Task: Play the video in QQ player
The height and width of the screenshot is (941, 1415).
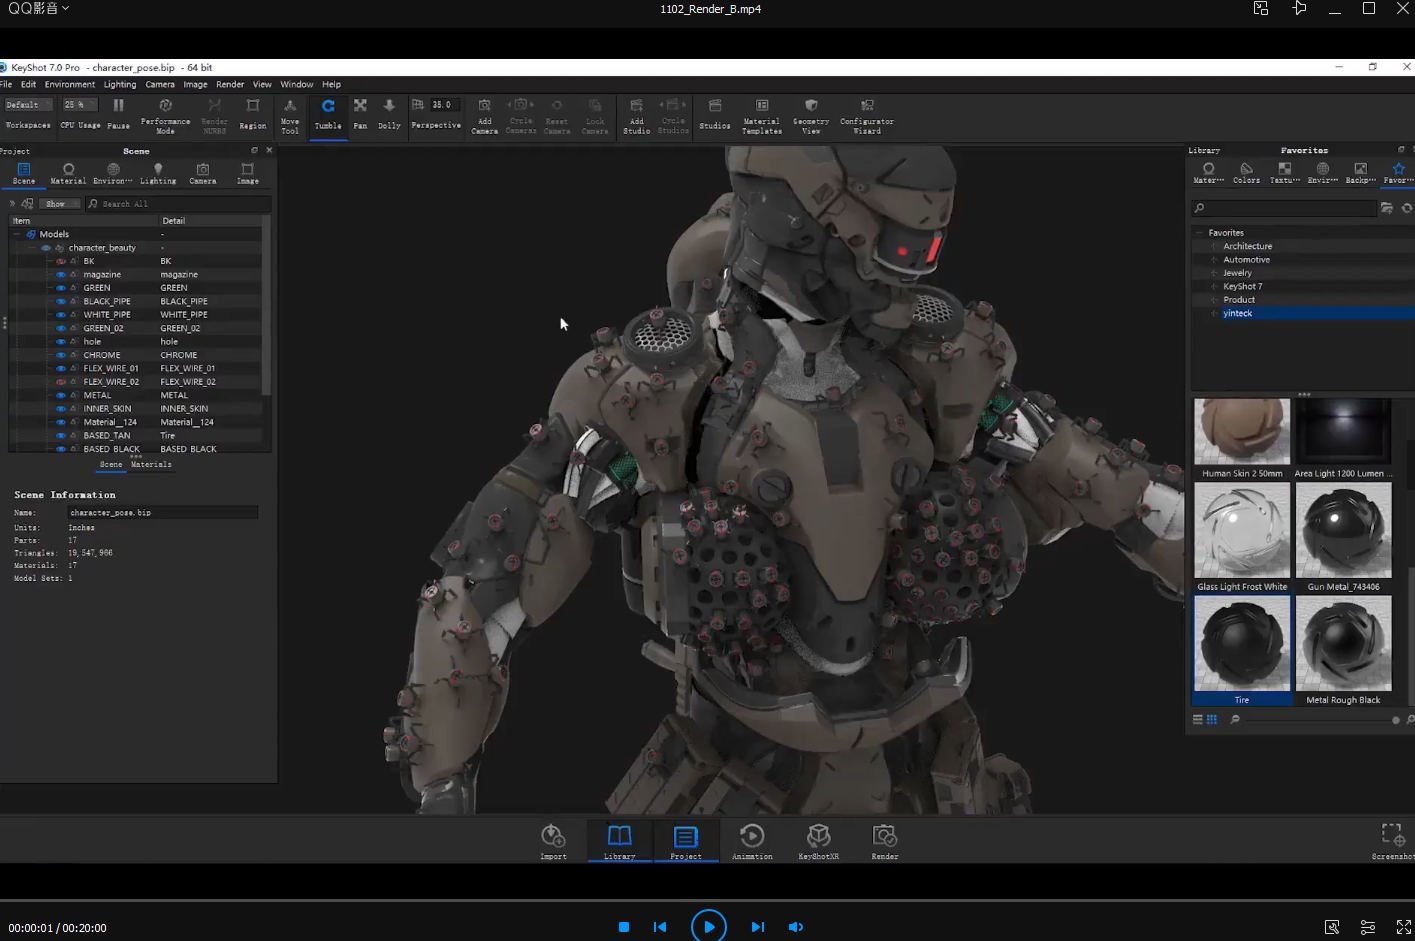Action: (x=708, y=927)
